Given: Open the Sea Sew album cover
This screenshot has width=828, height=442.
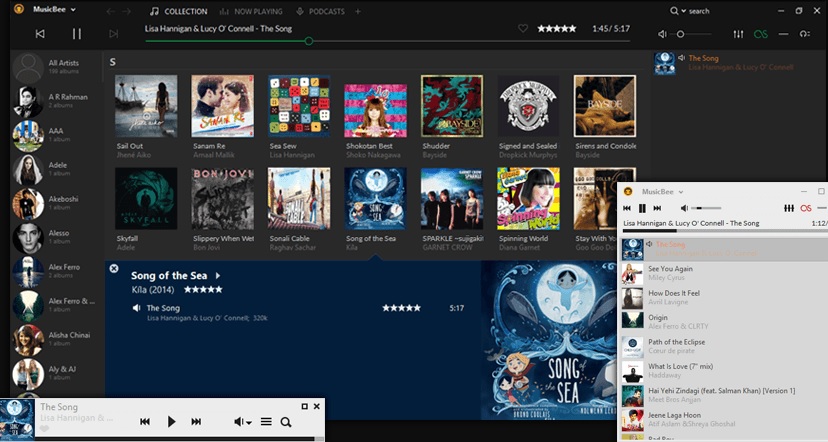Looking at the screenshot, I should (x=299, y=106).
